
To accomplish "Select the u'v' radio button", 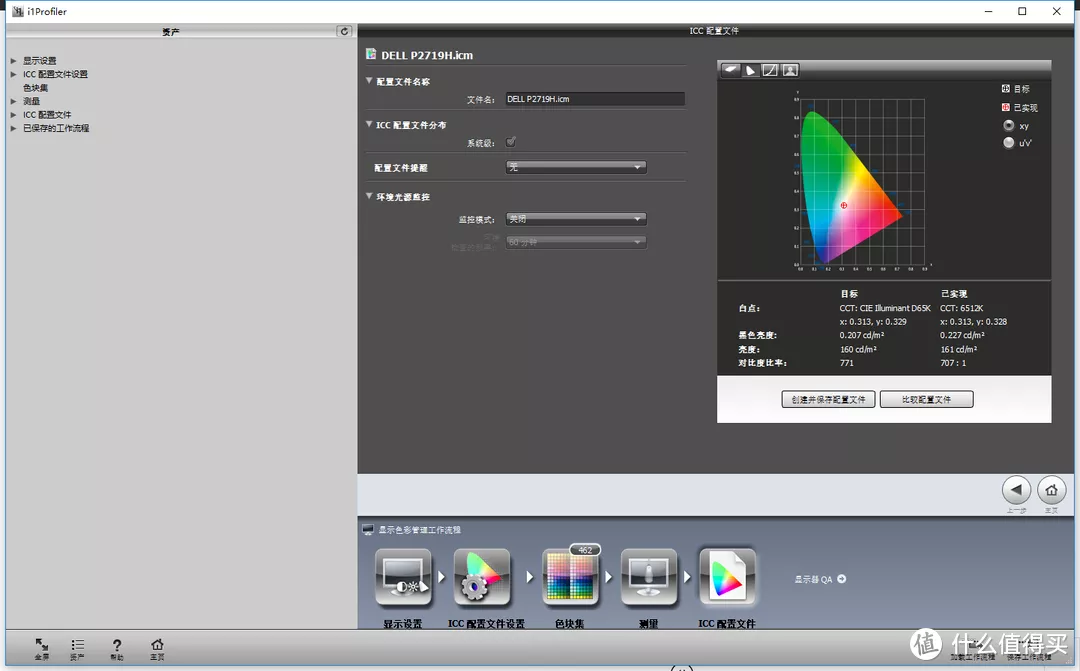I will (x=1008, y=143).
